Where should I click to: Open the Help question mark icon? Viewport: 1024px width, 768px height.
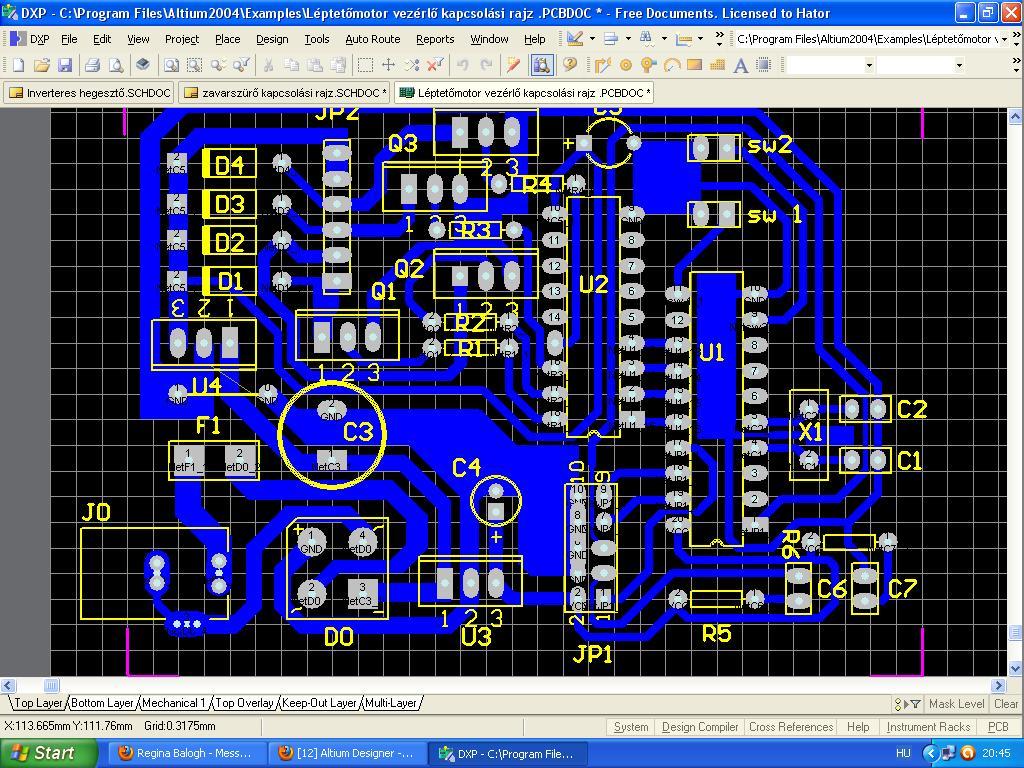[569, 65]
